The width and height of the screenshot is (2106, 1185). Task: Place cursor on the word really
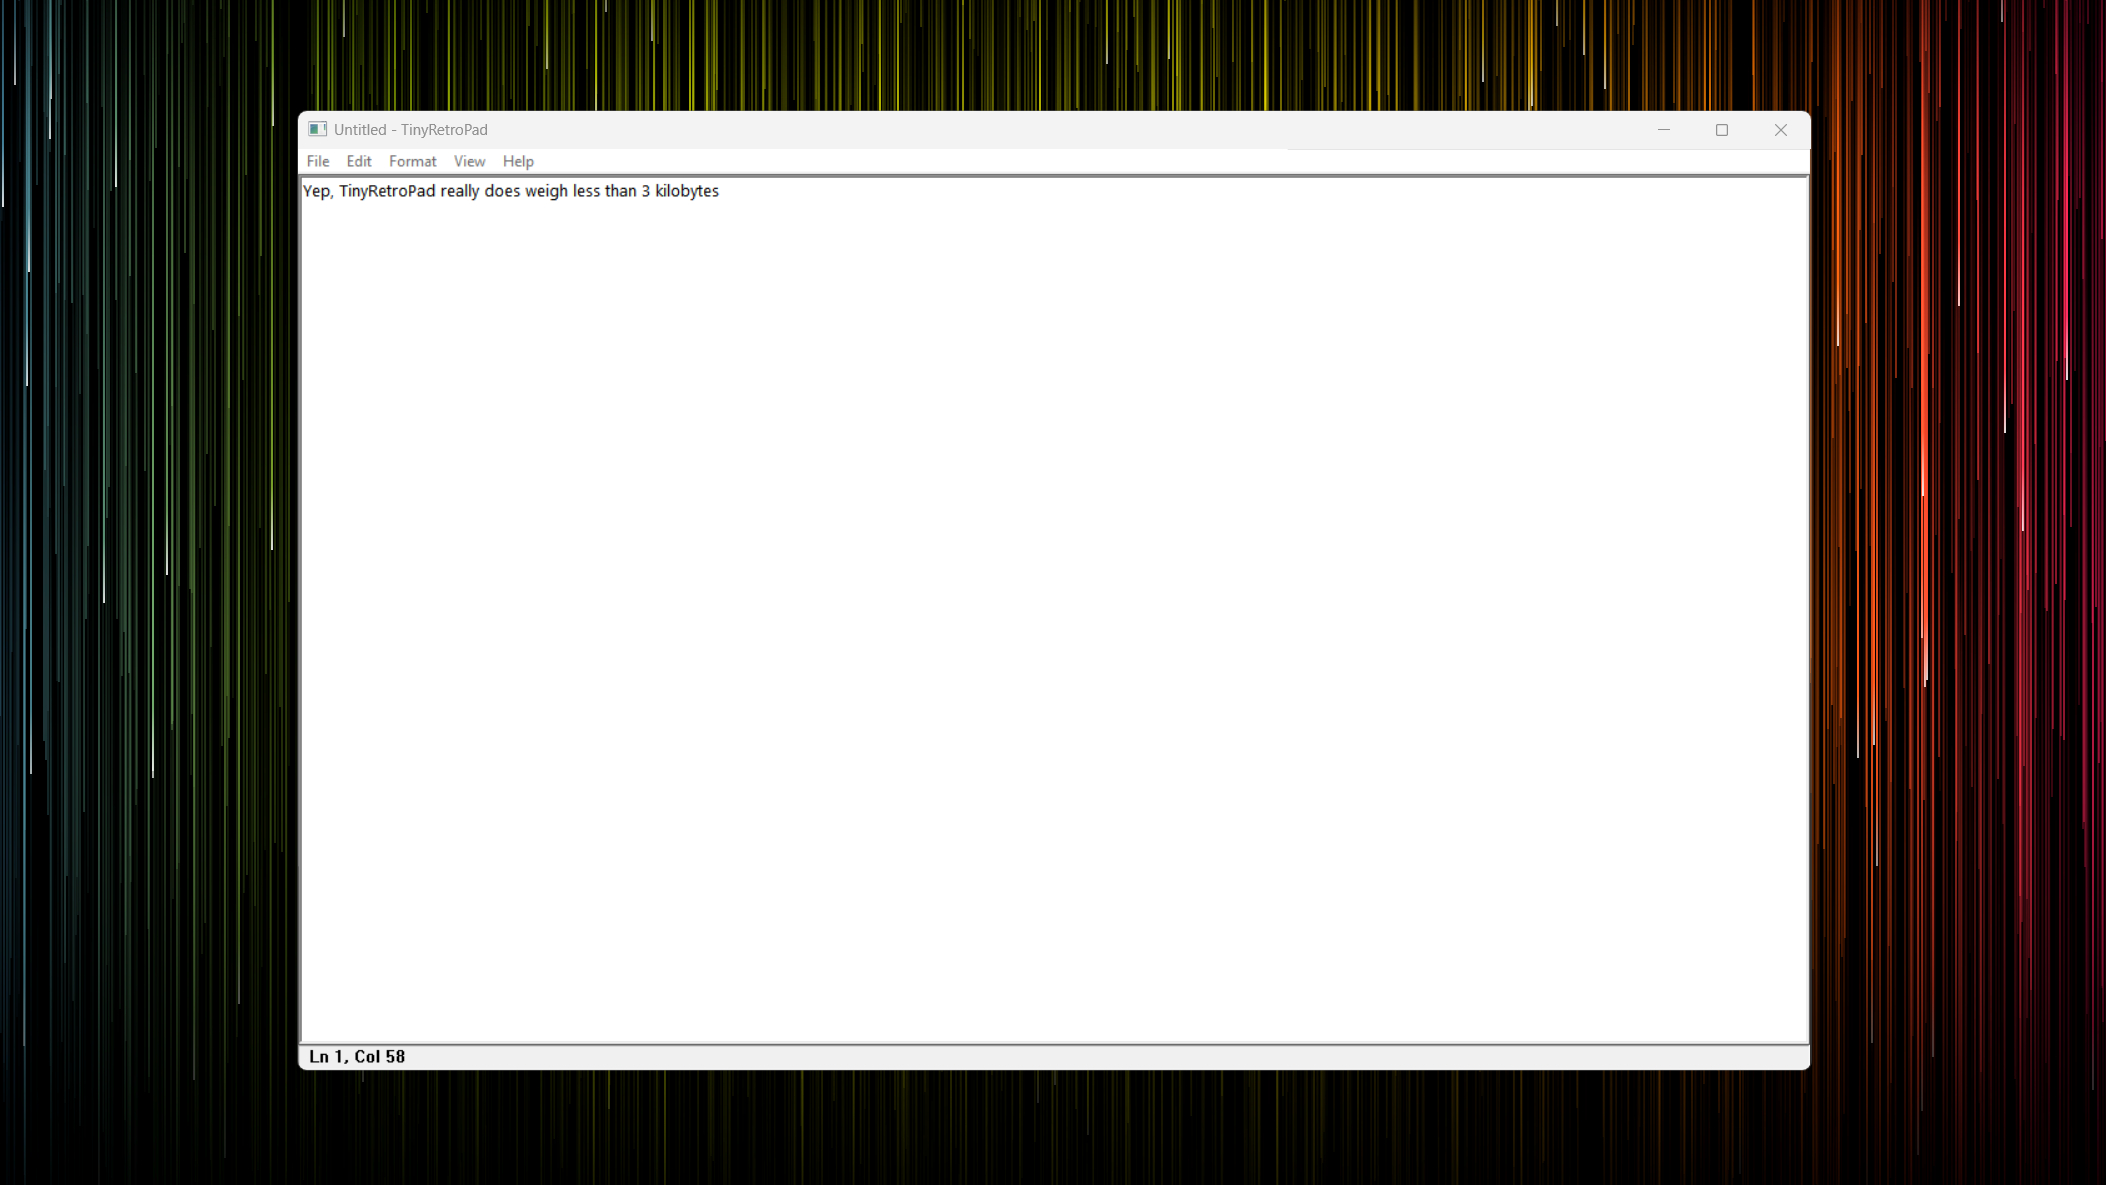(460, 191)
